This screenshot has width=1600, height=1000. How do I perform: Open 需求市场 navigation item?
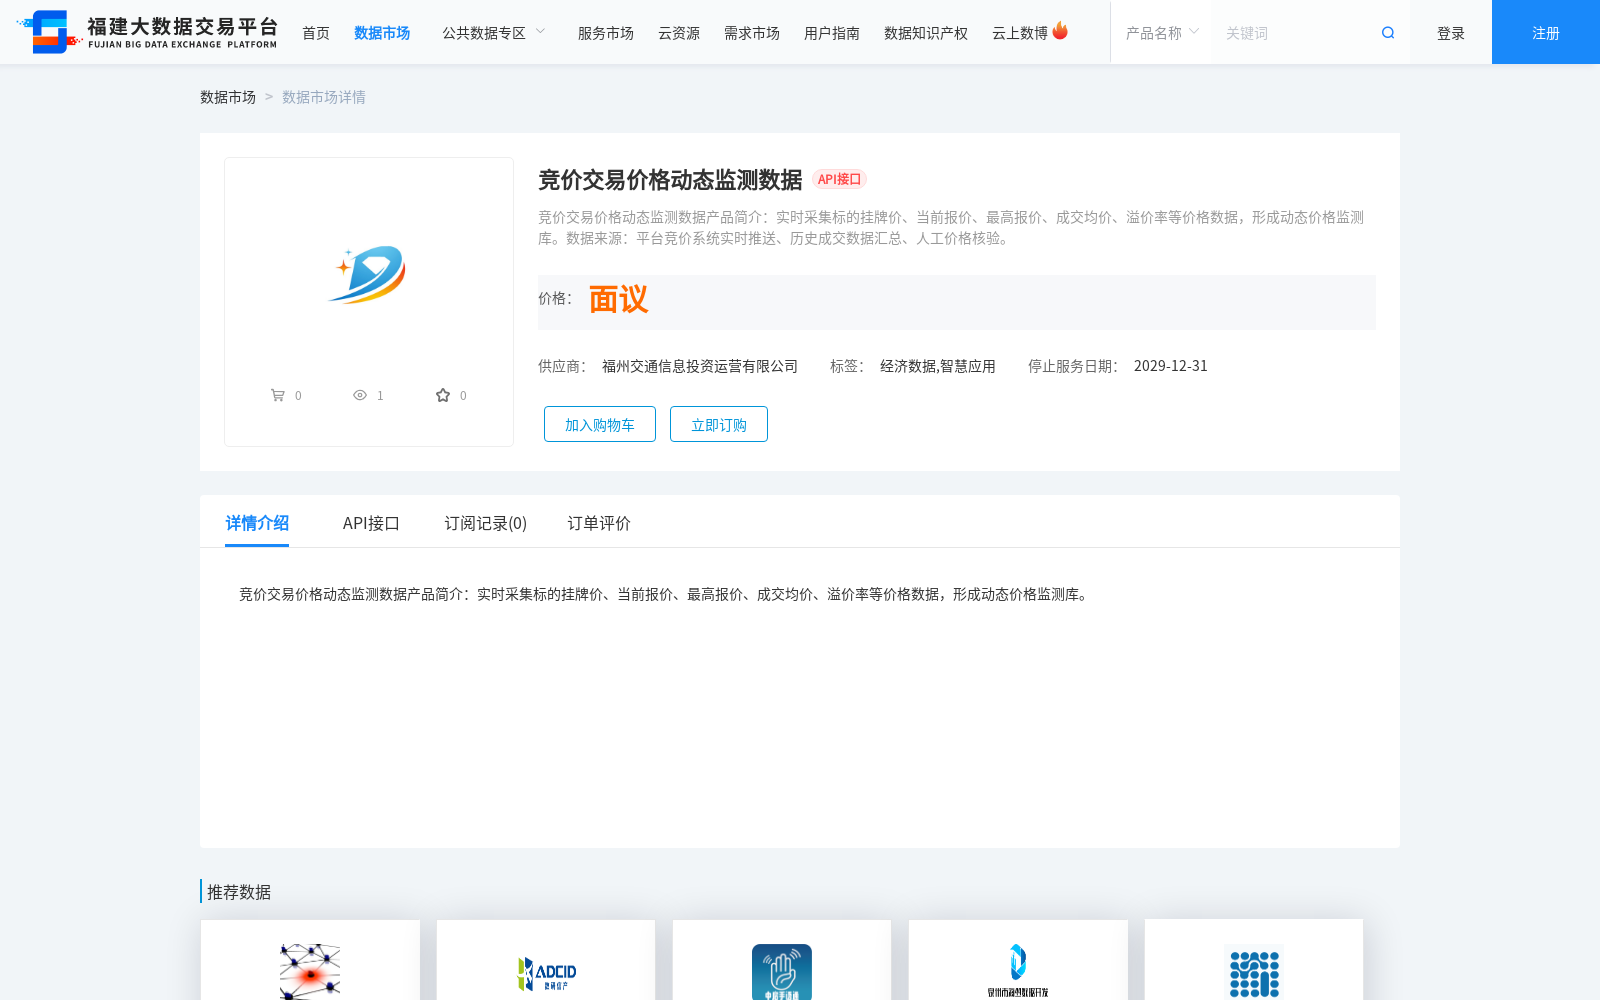[x=752, y=33]
